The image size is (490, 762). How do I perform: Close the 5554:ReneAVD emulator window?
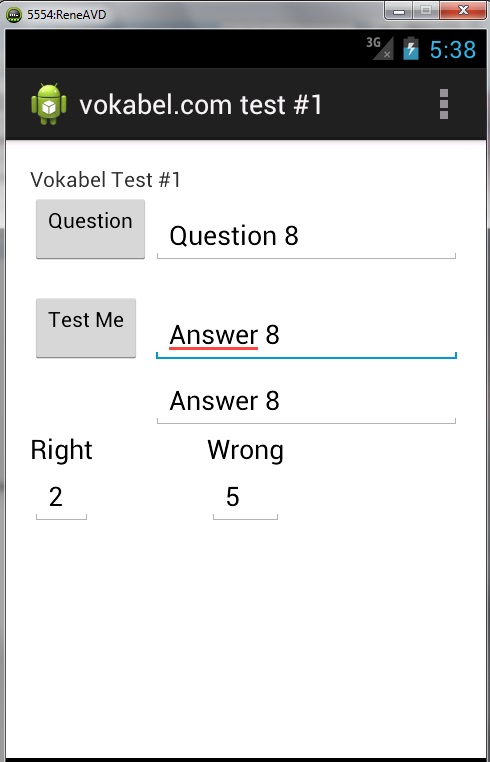tap(463, 11)
